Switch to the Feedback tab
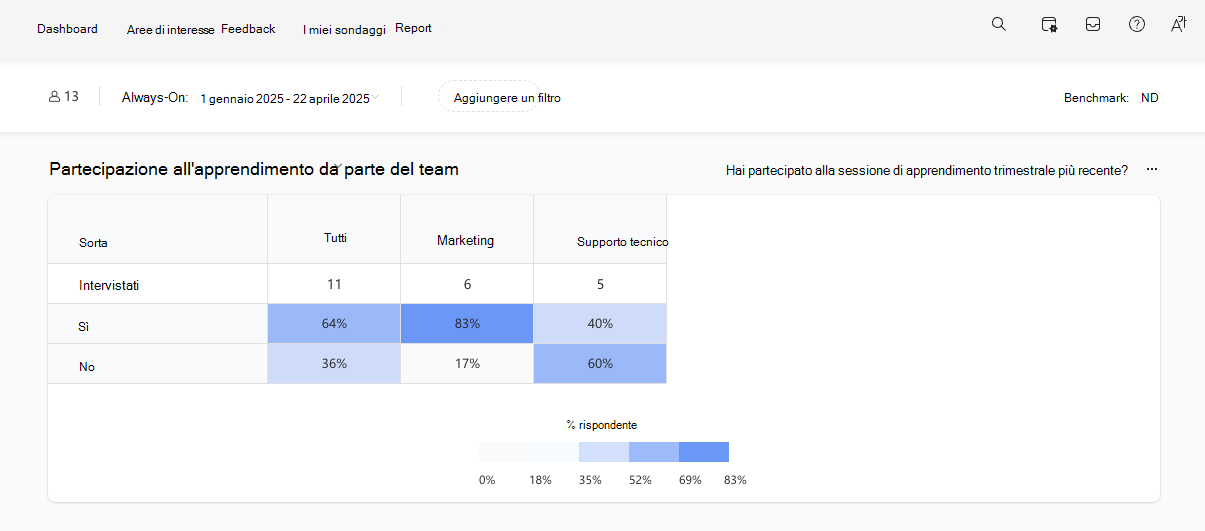1205x531 pixels. click(x=248, y=29)
